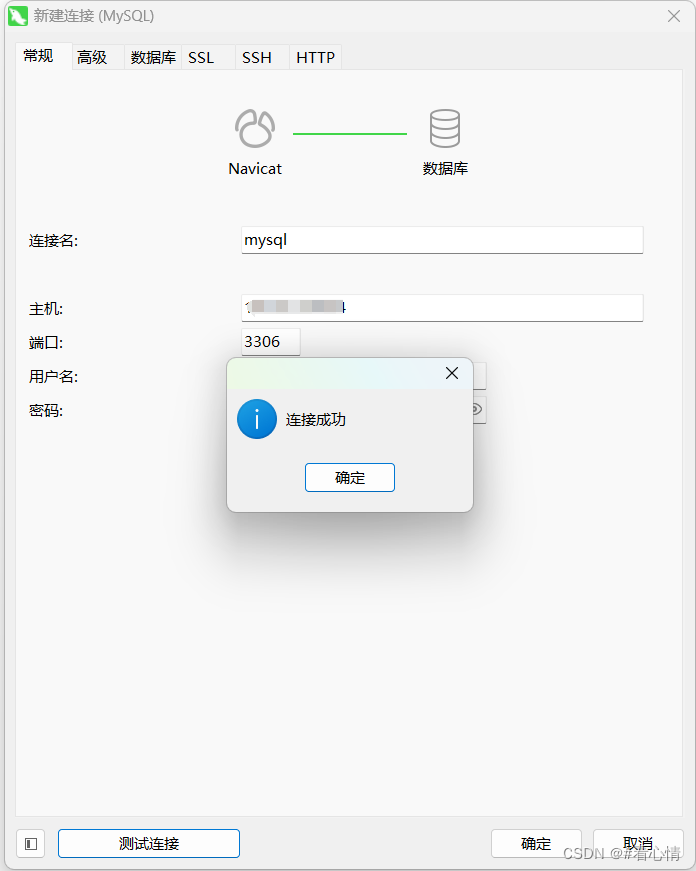Toggle the sidebar panel icon at bottom left
This screenshot has height=871, width=696.
[31, 844]
